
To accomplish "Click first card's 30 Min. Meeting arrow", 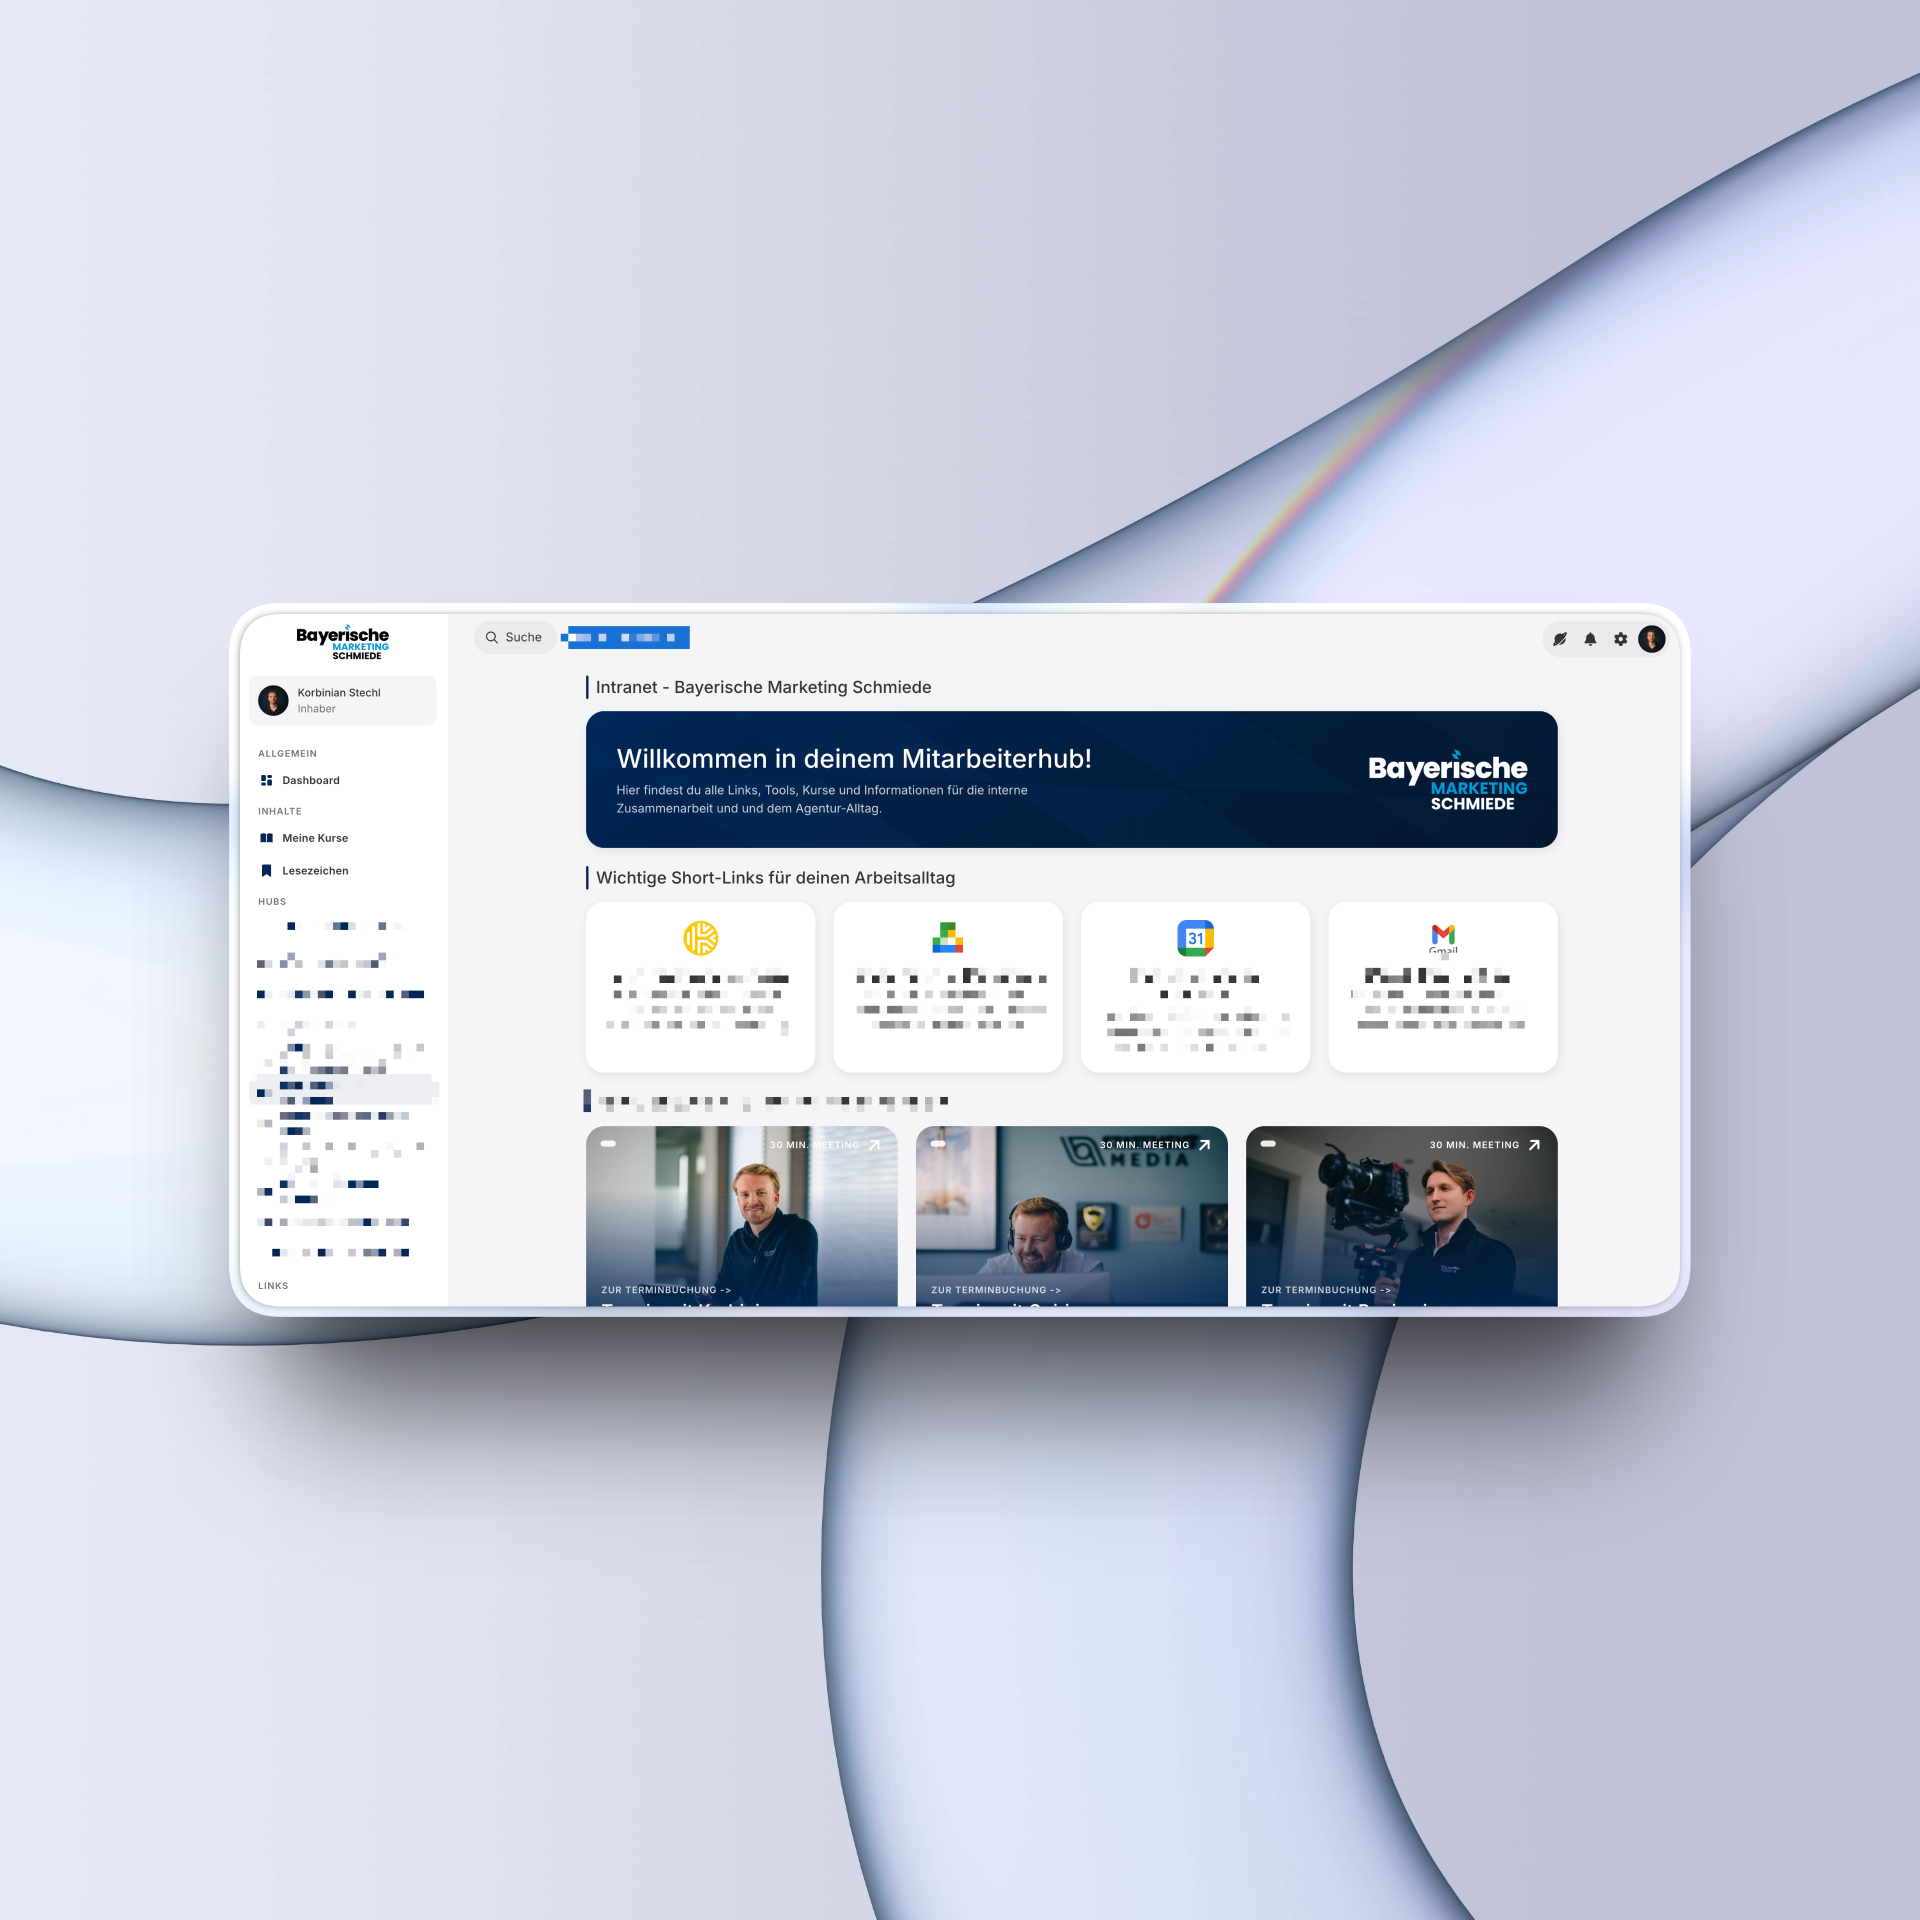I will 874,1145.
